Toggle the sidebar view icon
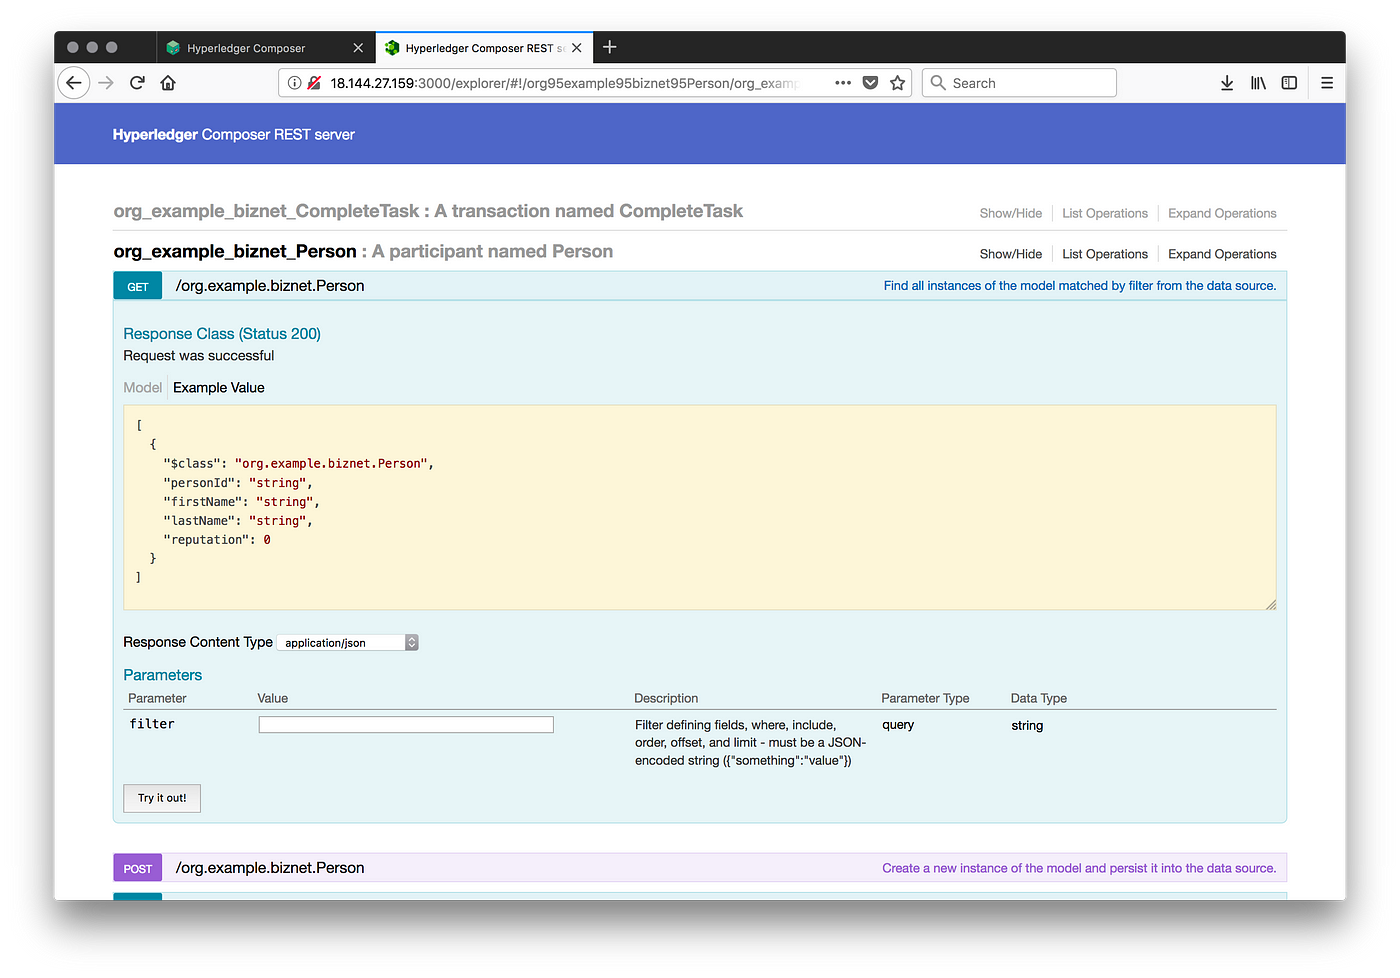 tap(1289, 83)
